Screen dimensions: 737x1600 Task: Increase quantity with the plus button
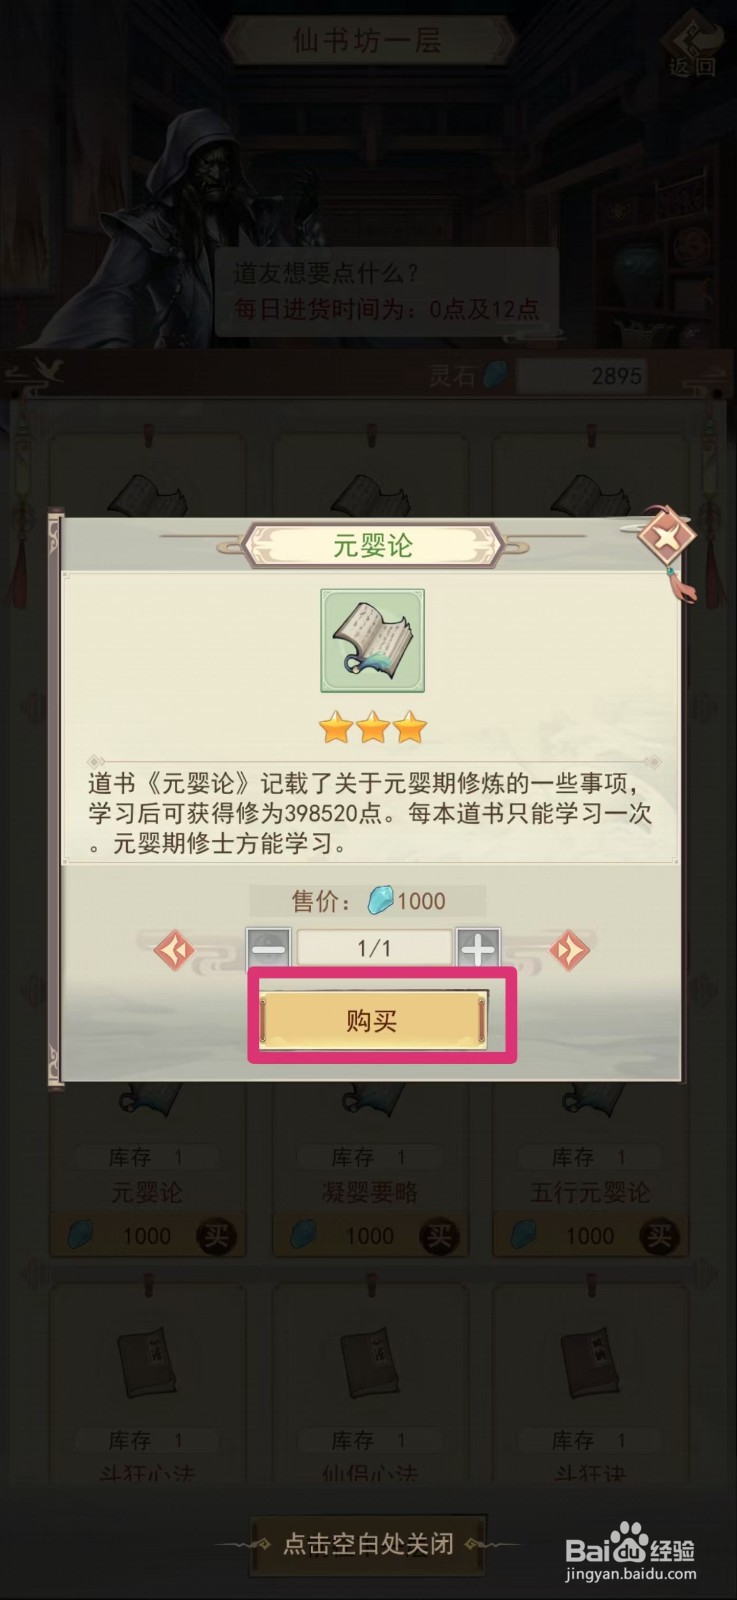[478, 948]
